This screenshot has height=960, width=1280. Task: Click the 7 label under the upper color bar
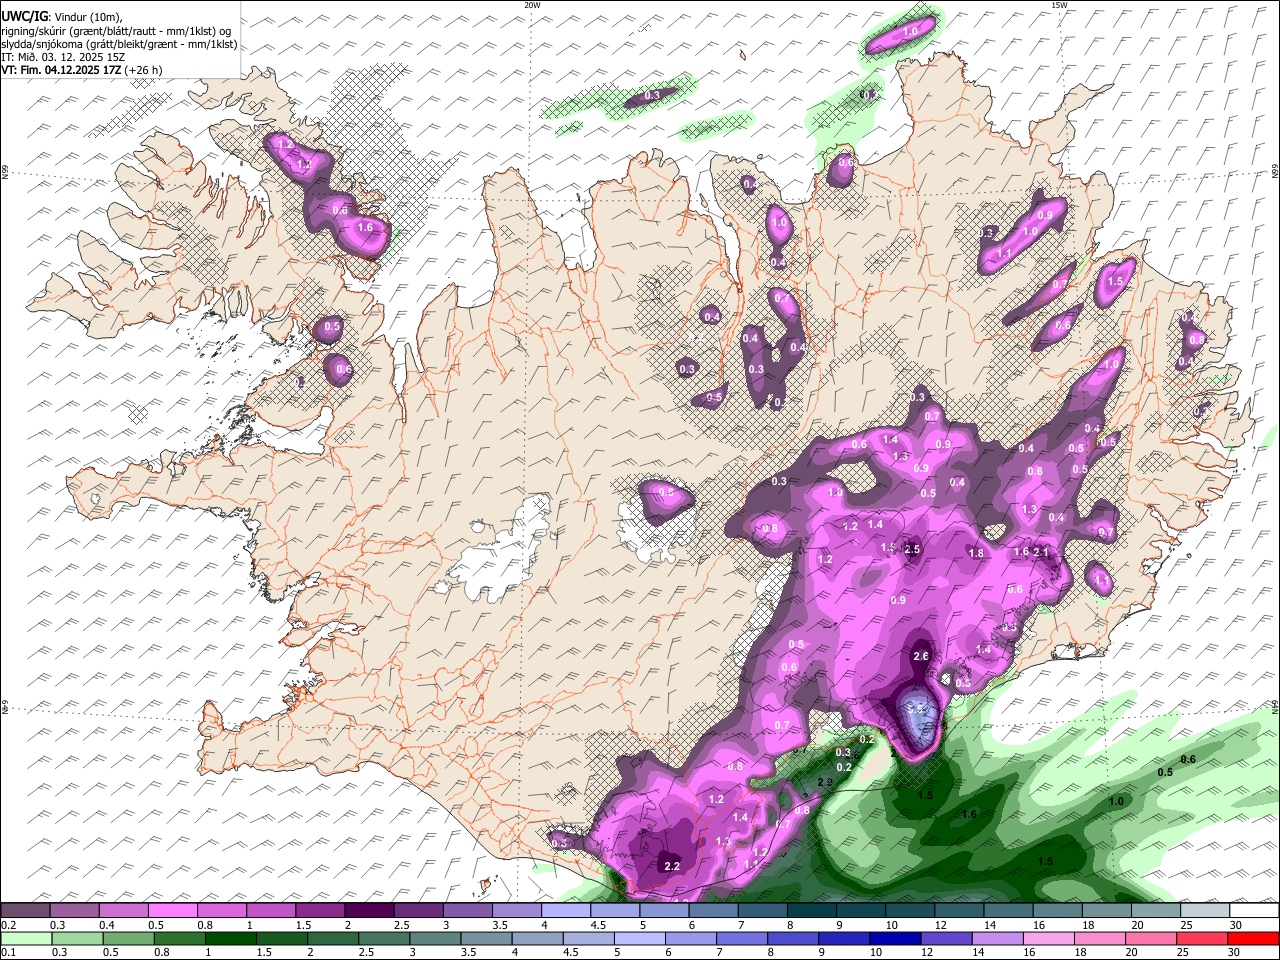tap(741, 924)
